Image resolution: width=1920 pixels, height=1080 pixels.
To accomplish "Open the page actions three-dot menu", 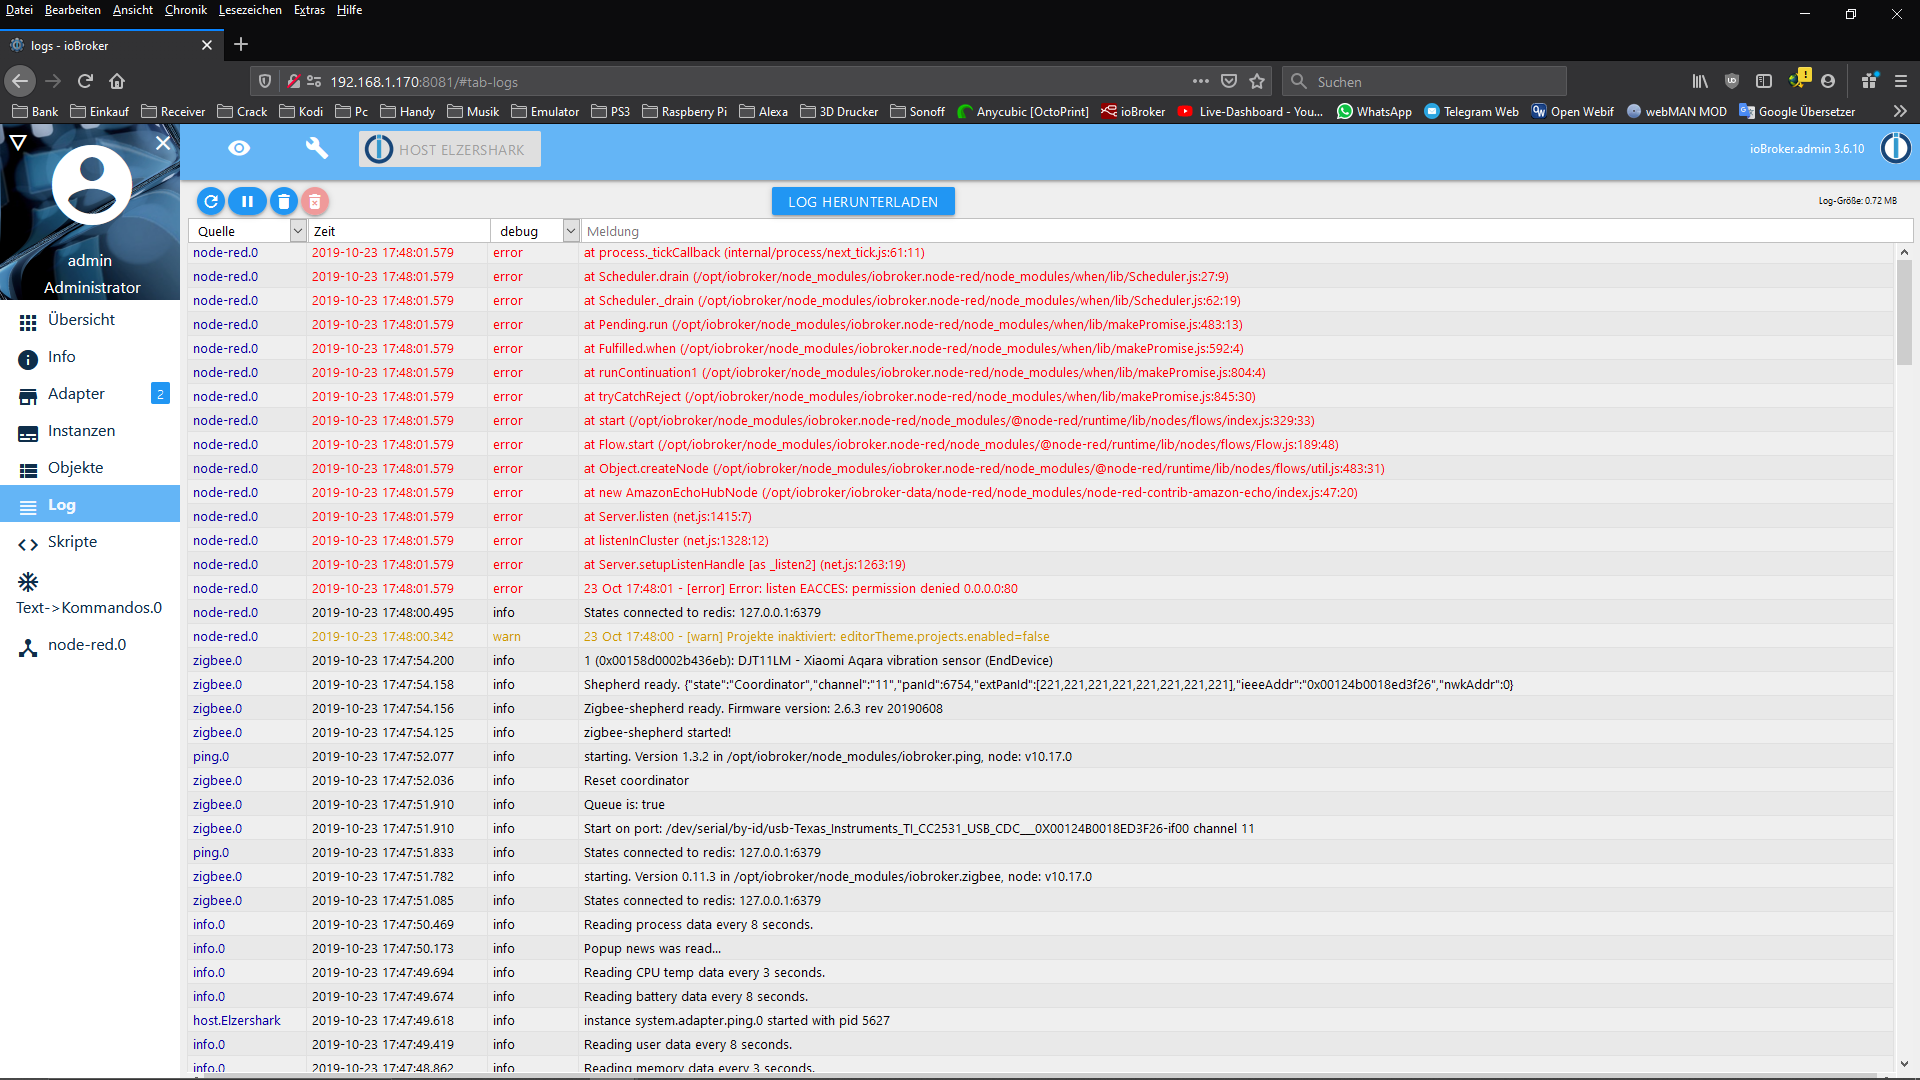I will (1200, 81).
